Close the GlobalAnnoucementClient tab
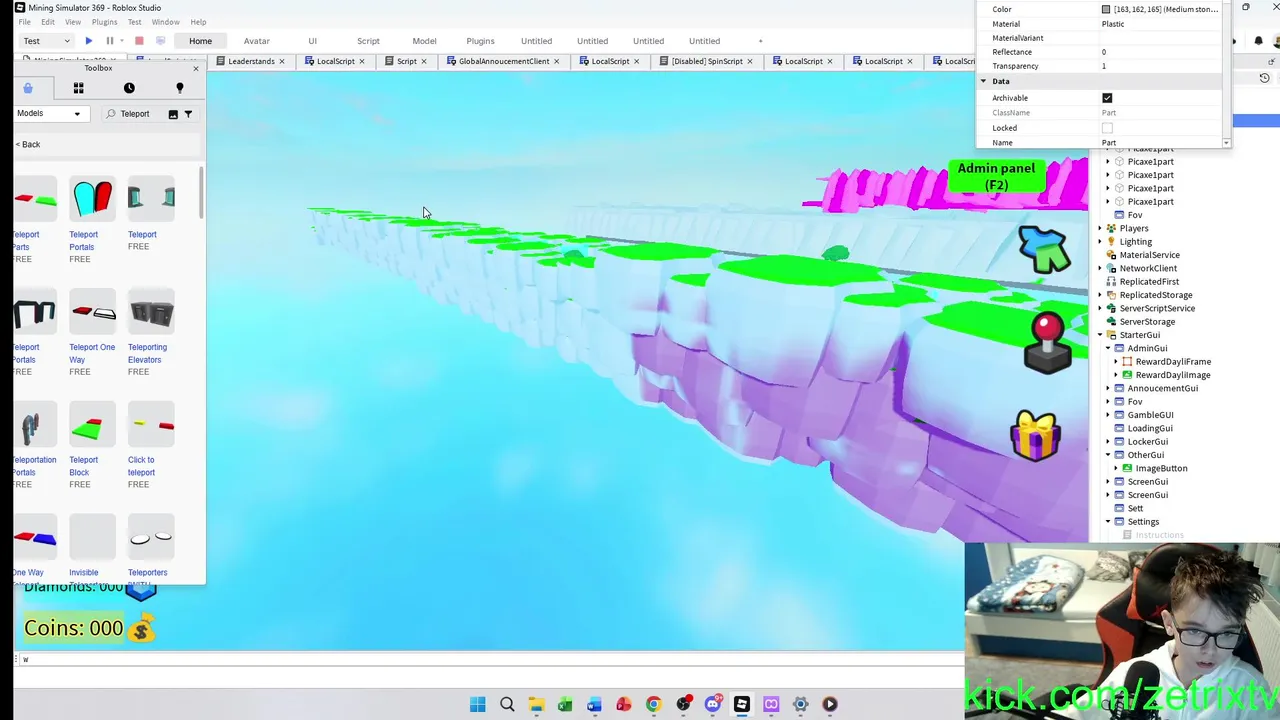The height and width of the screenshot is (720, 1280). tap(558, 61)
